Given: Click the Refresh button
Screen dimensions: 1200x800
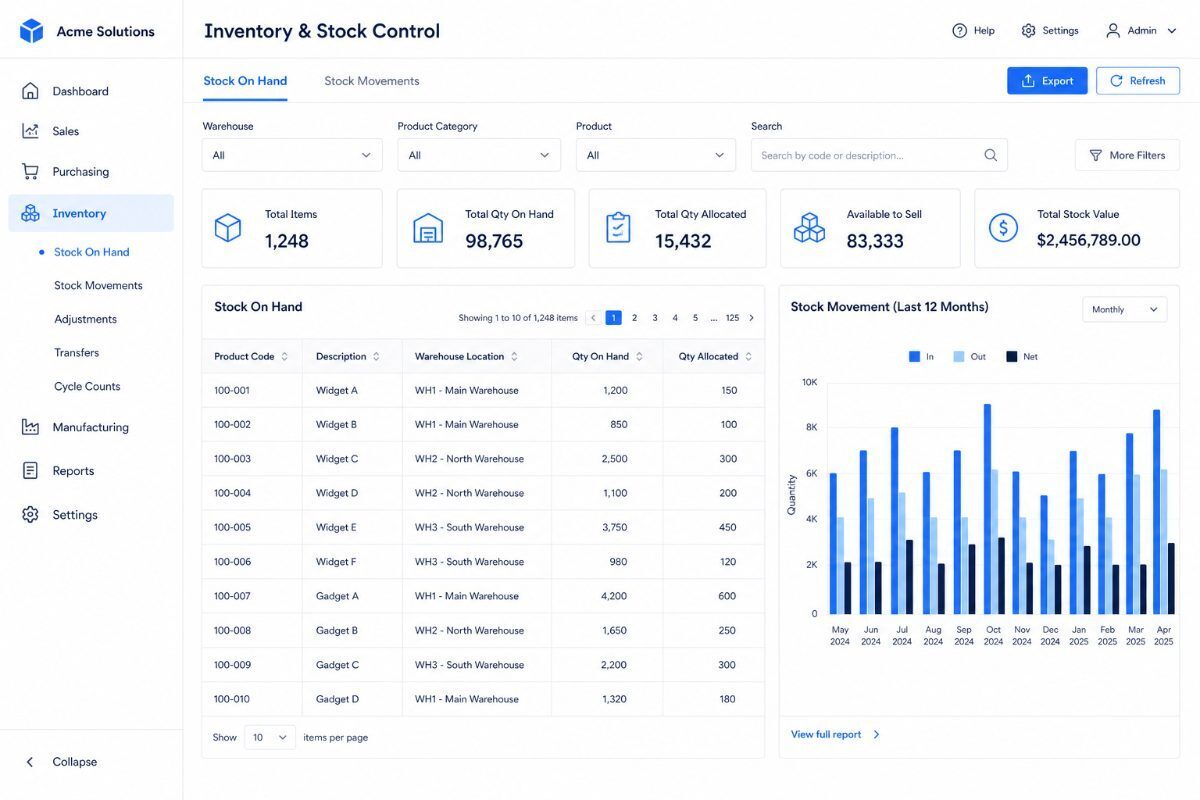Looking at the screenshot, I should 1138,81.
